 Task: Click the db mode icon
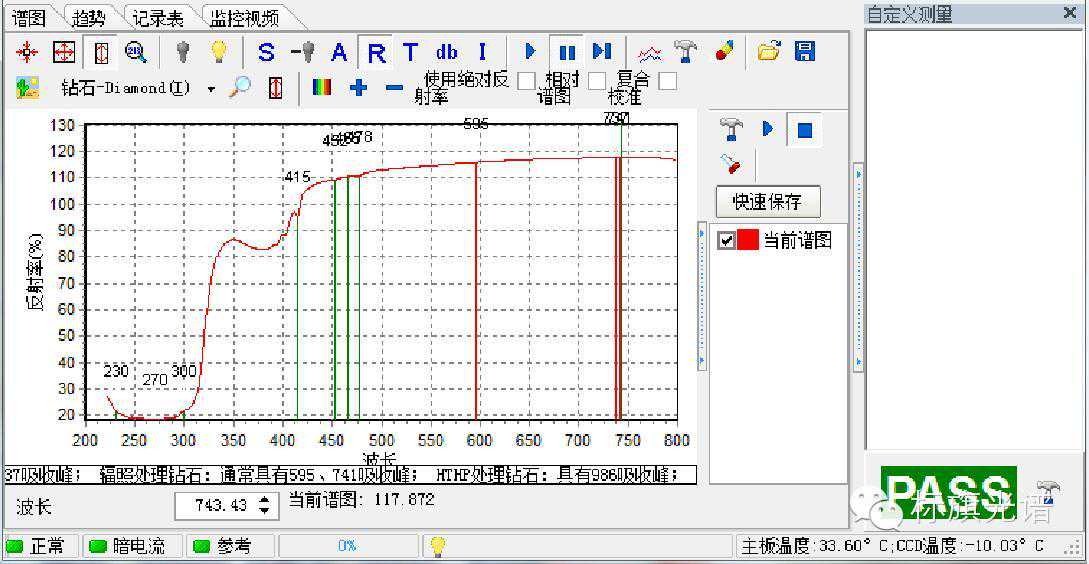point(446,52)
